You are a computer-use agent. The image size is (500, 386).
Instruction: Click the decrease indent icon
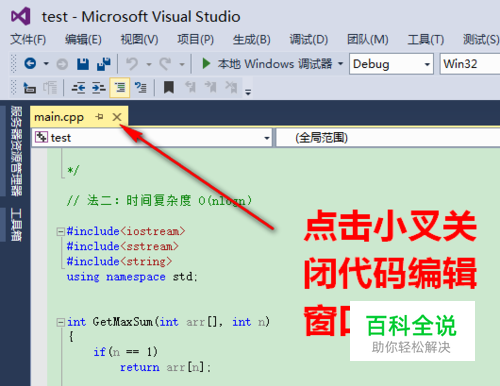pos(78,88)
